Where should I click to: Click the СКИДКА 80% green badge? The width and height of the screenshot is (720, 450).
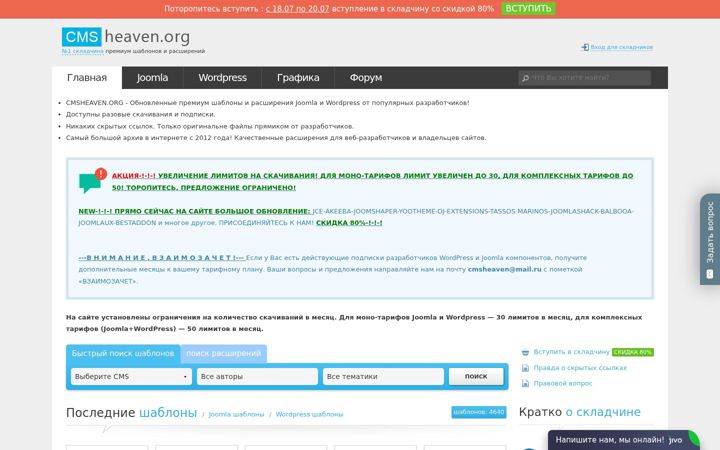coord(633,352)
